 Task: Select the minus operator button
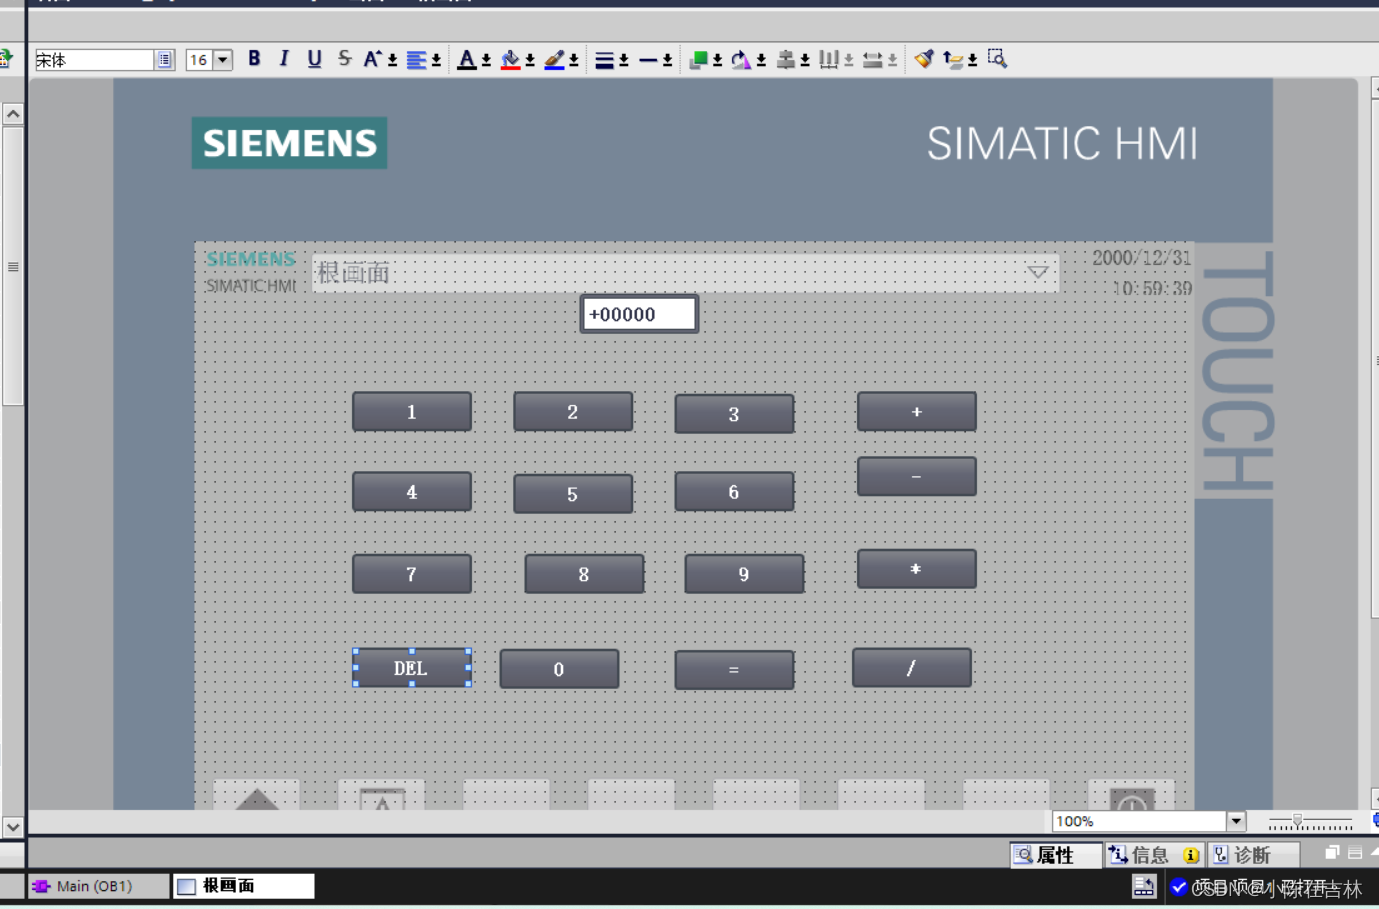(917, 477)
